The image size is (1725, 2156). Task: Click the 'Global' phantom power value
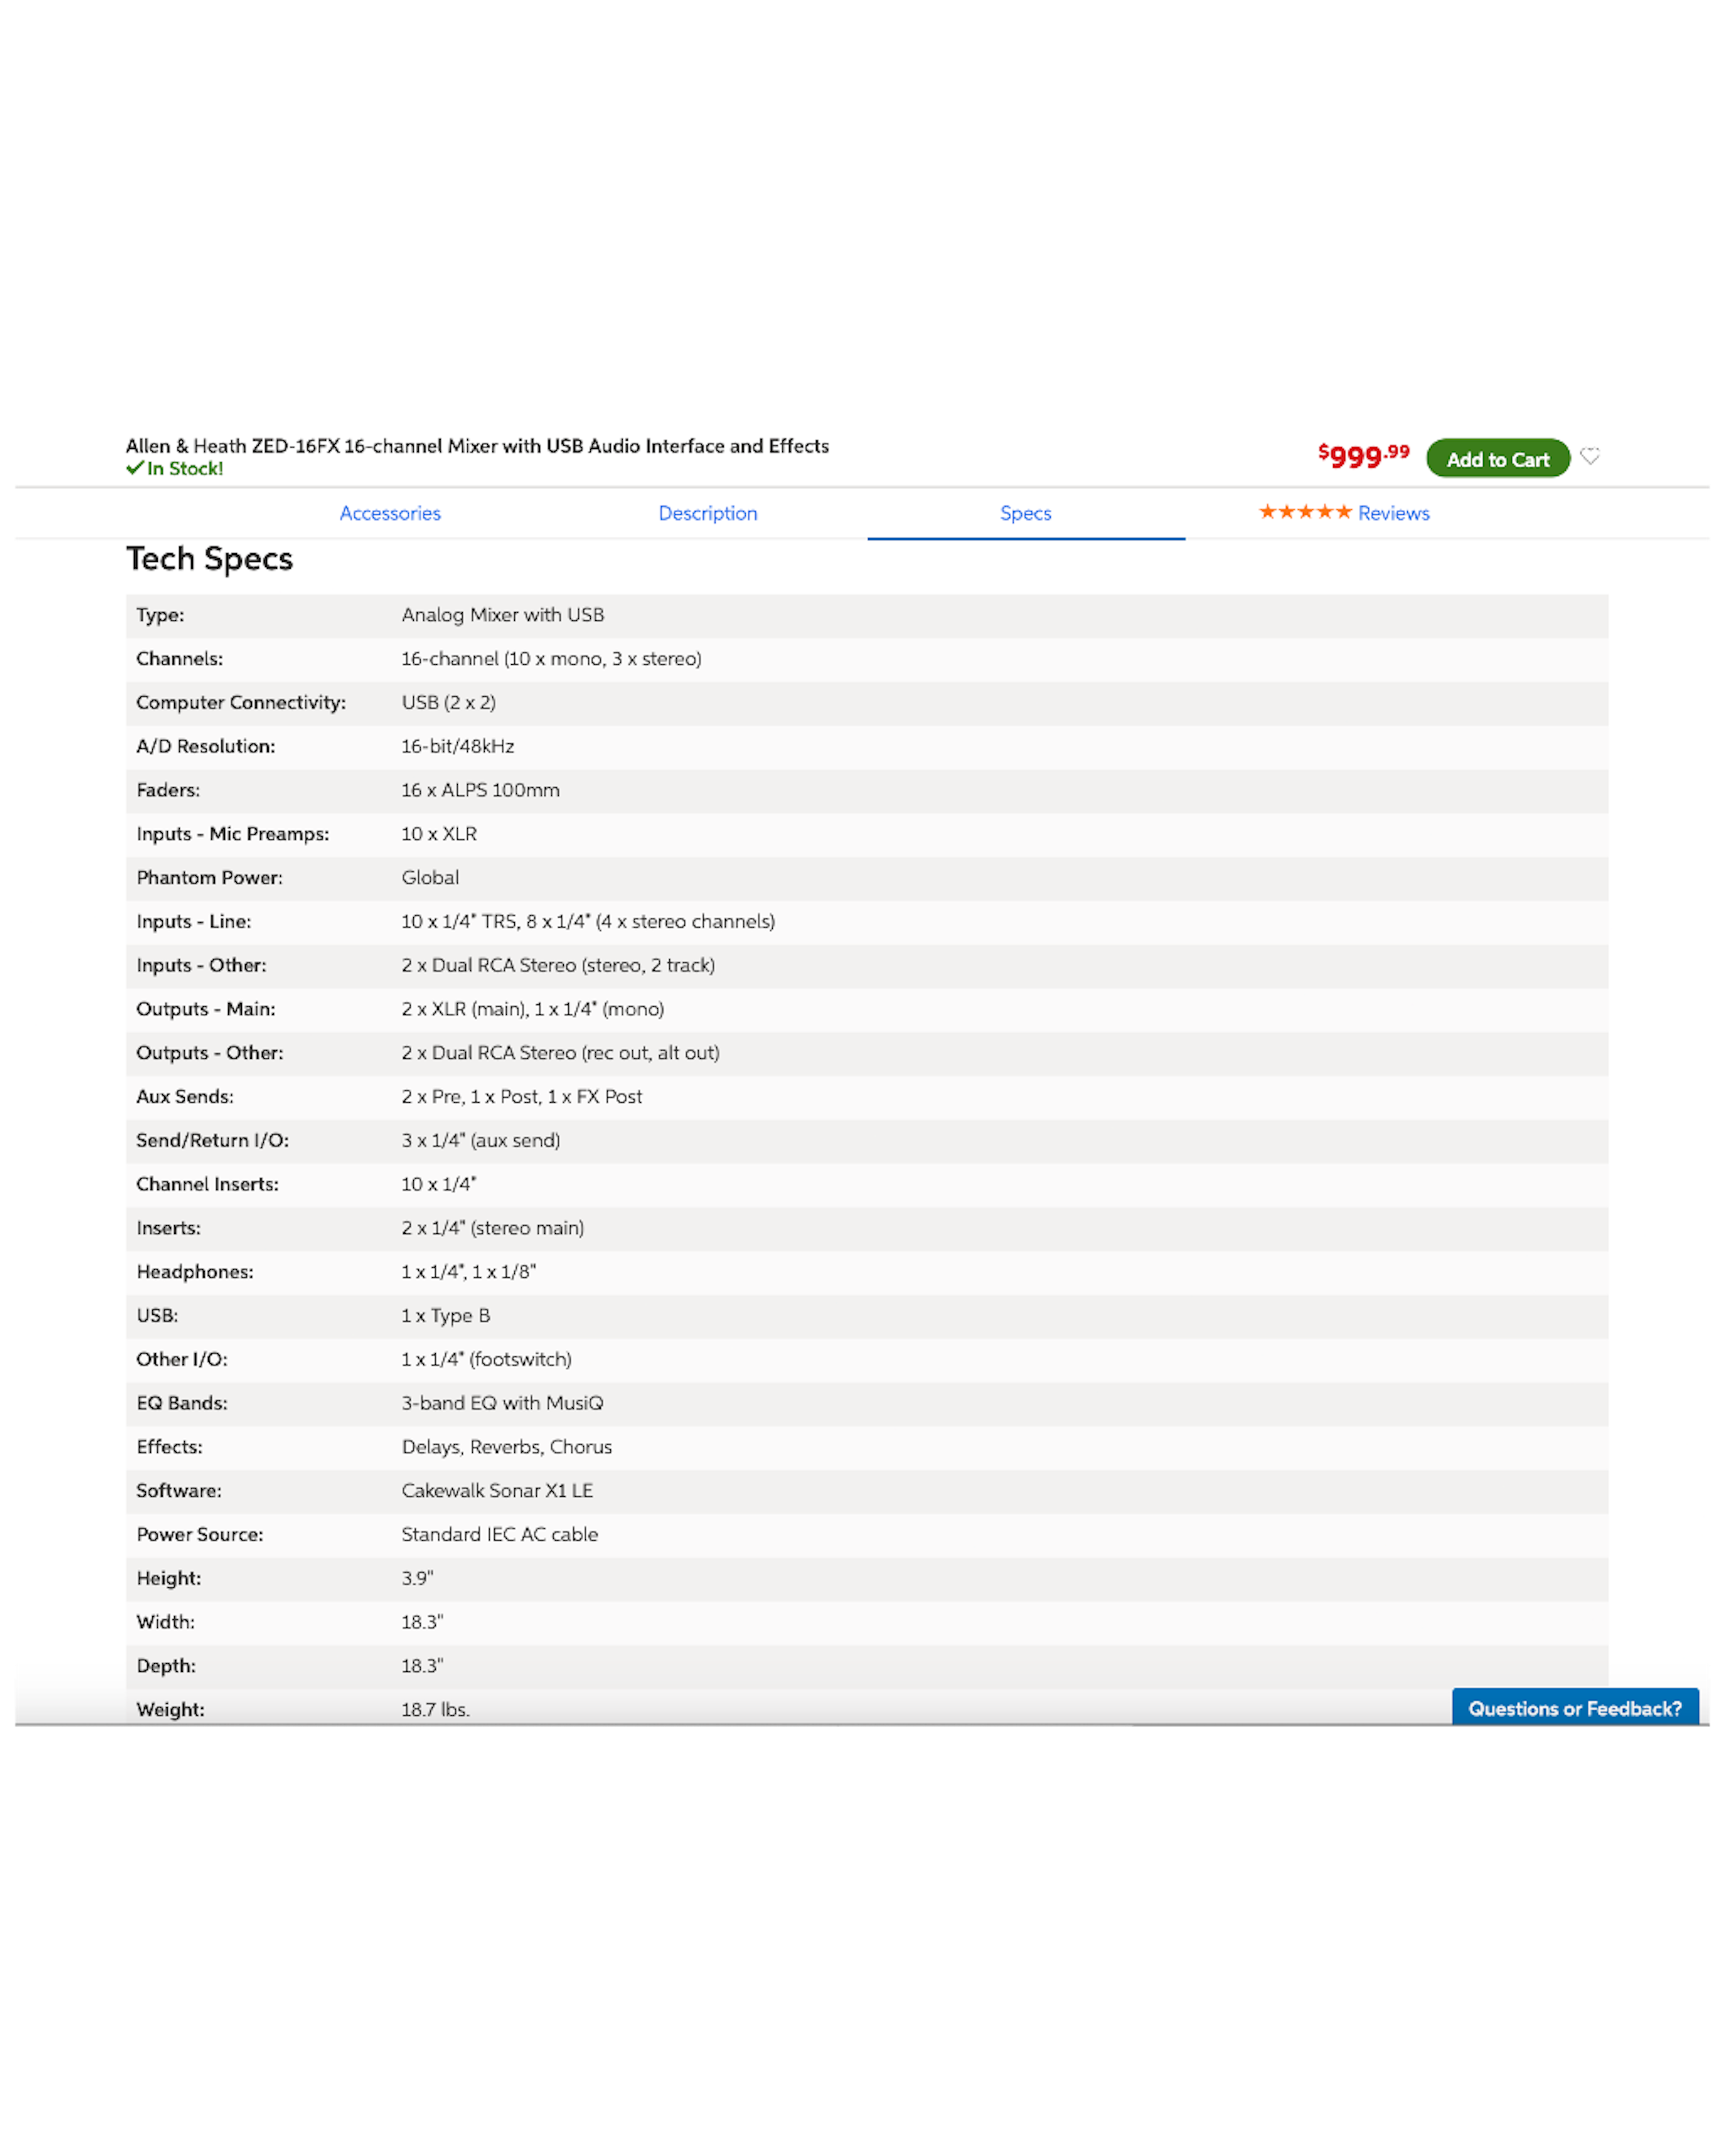point(430,878)
